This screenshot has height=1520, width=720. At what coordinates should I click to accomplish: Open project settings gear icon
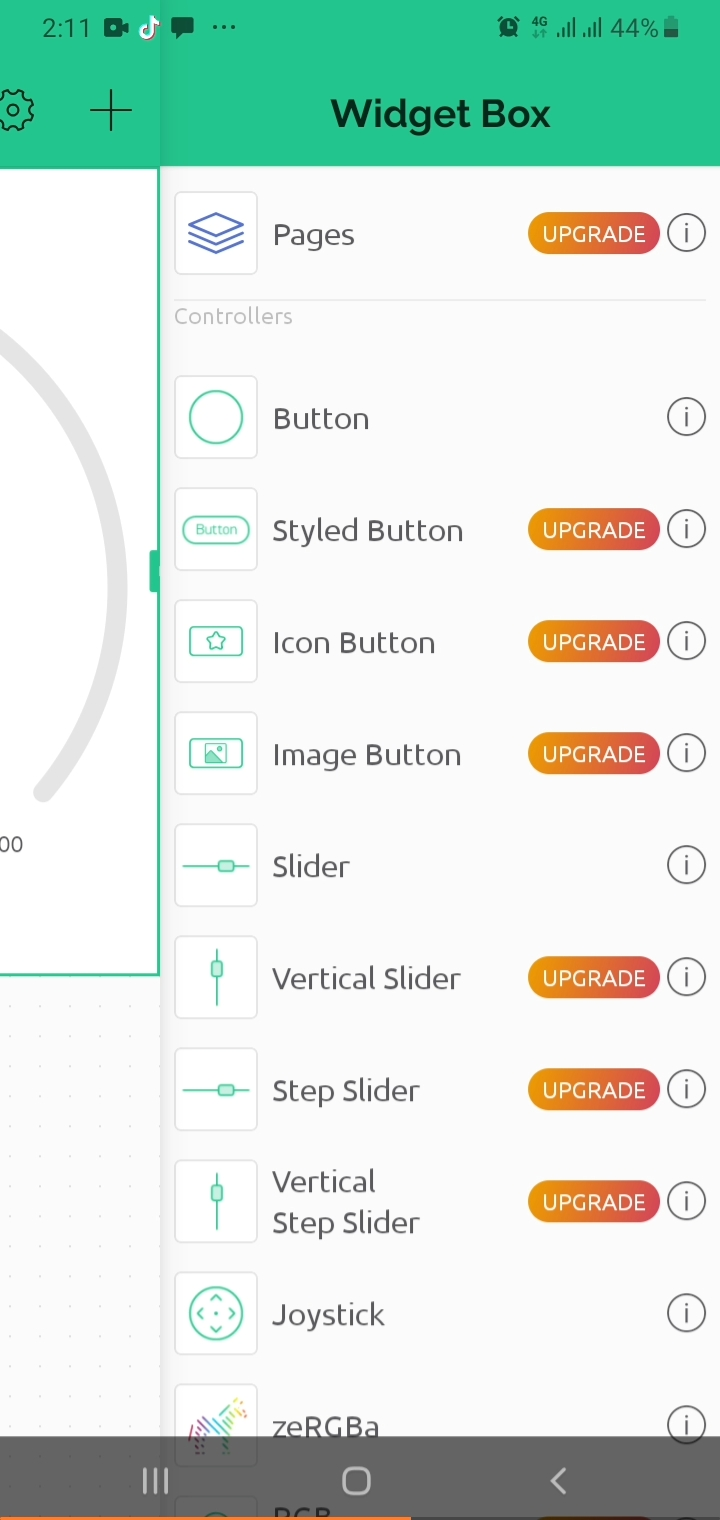pos(16,111)
